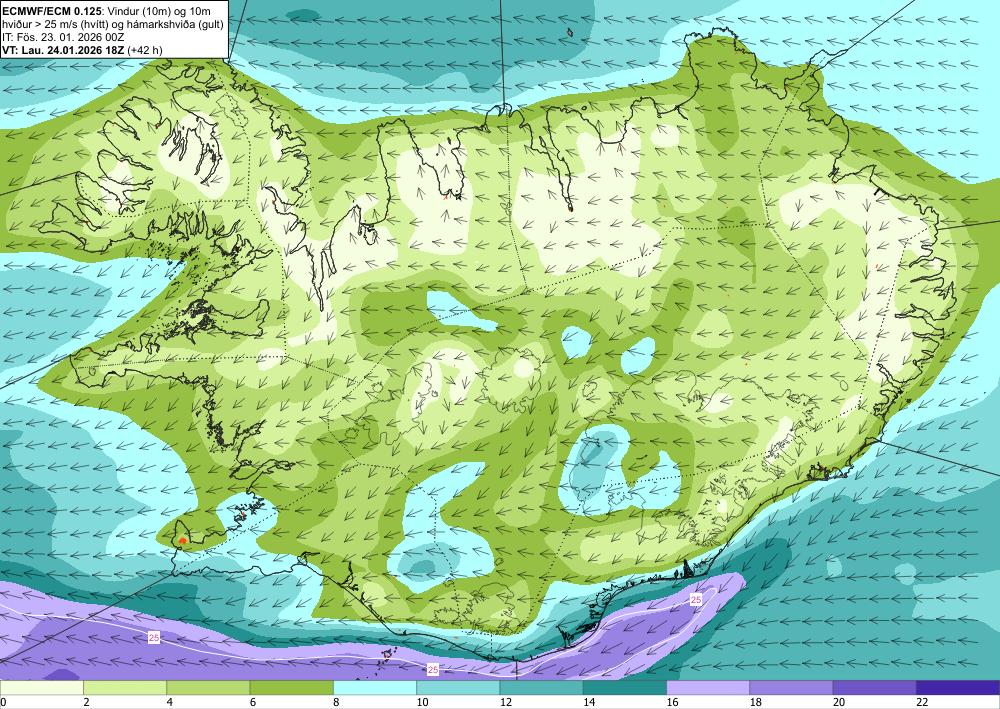Click the 12–14 m/s teal legend swatch
Viewport: 1000px width, 709px height.
click(x=541, y=688)
